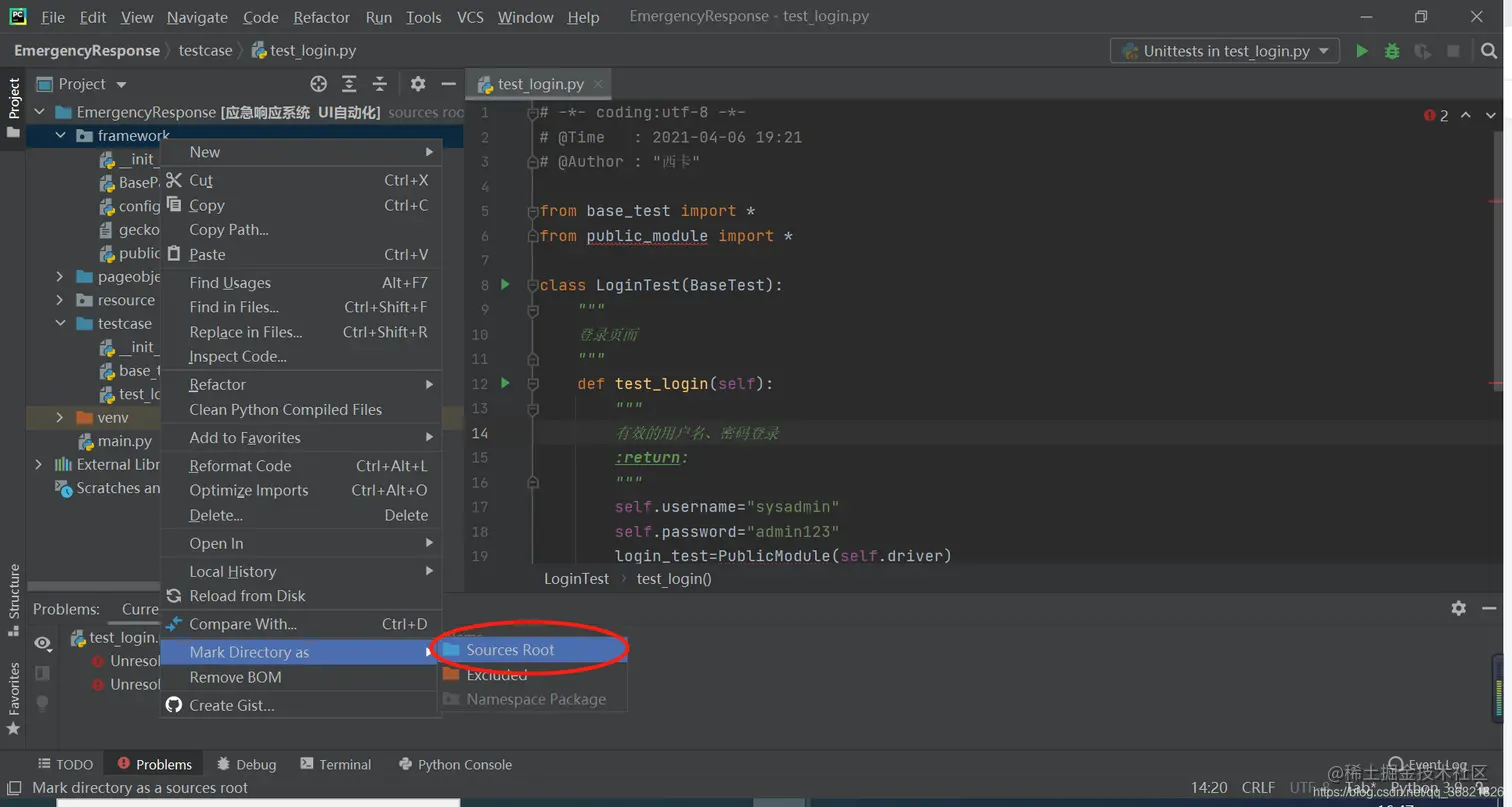Expand the resource folder
This screenshot has height=807, width=1512.
point(60,300)
